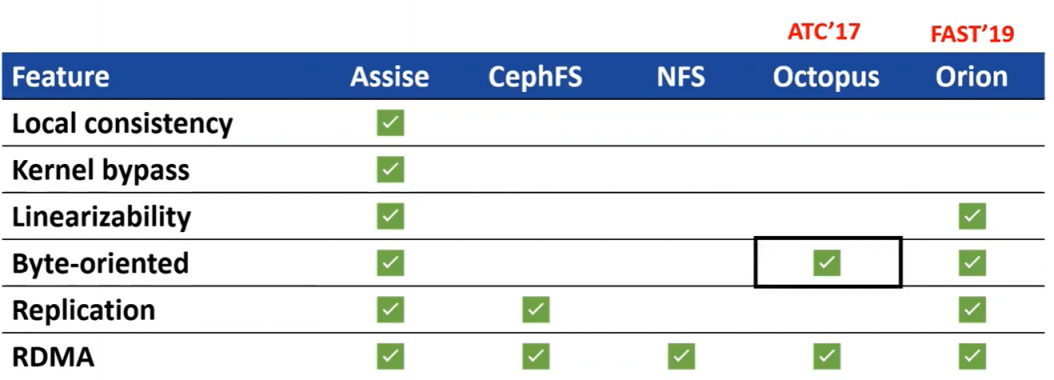Screen dimensions: 1054x380
Task: Click the boxed Octopus Byte-oriented checkmark
Action: (827, 263)
